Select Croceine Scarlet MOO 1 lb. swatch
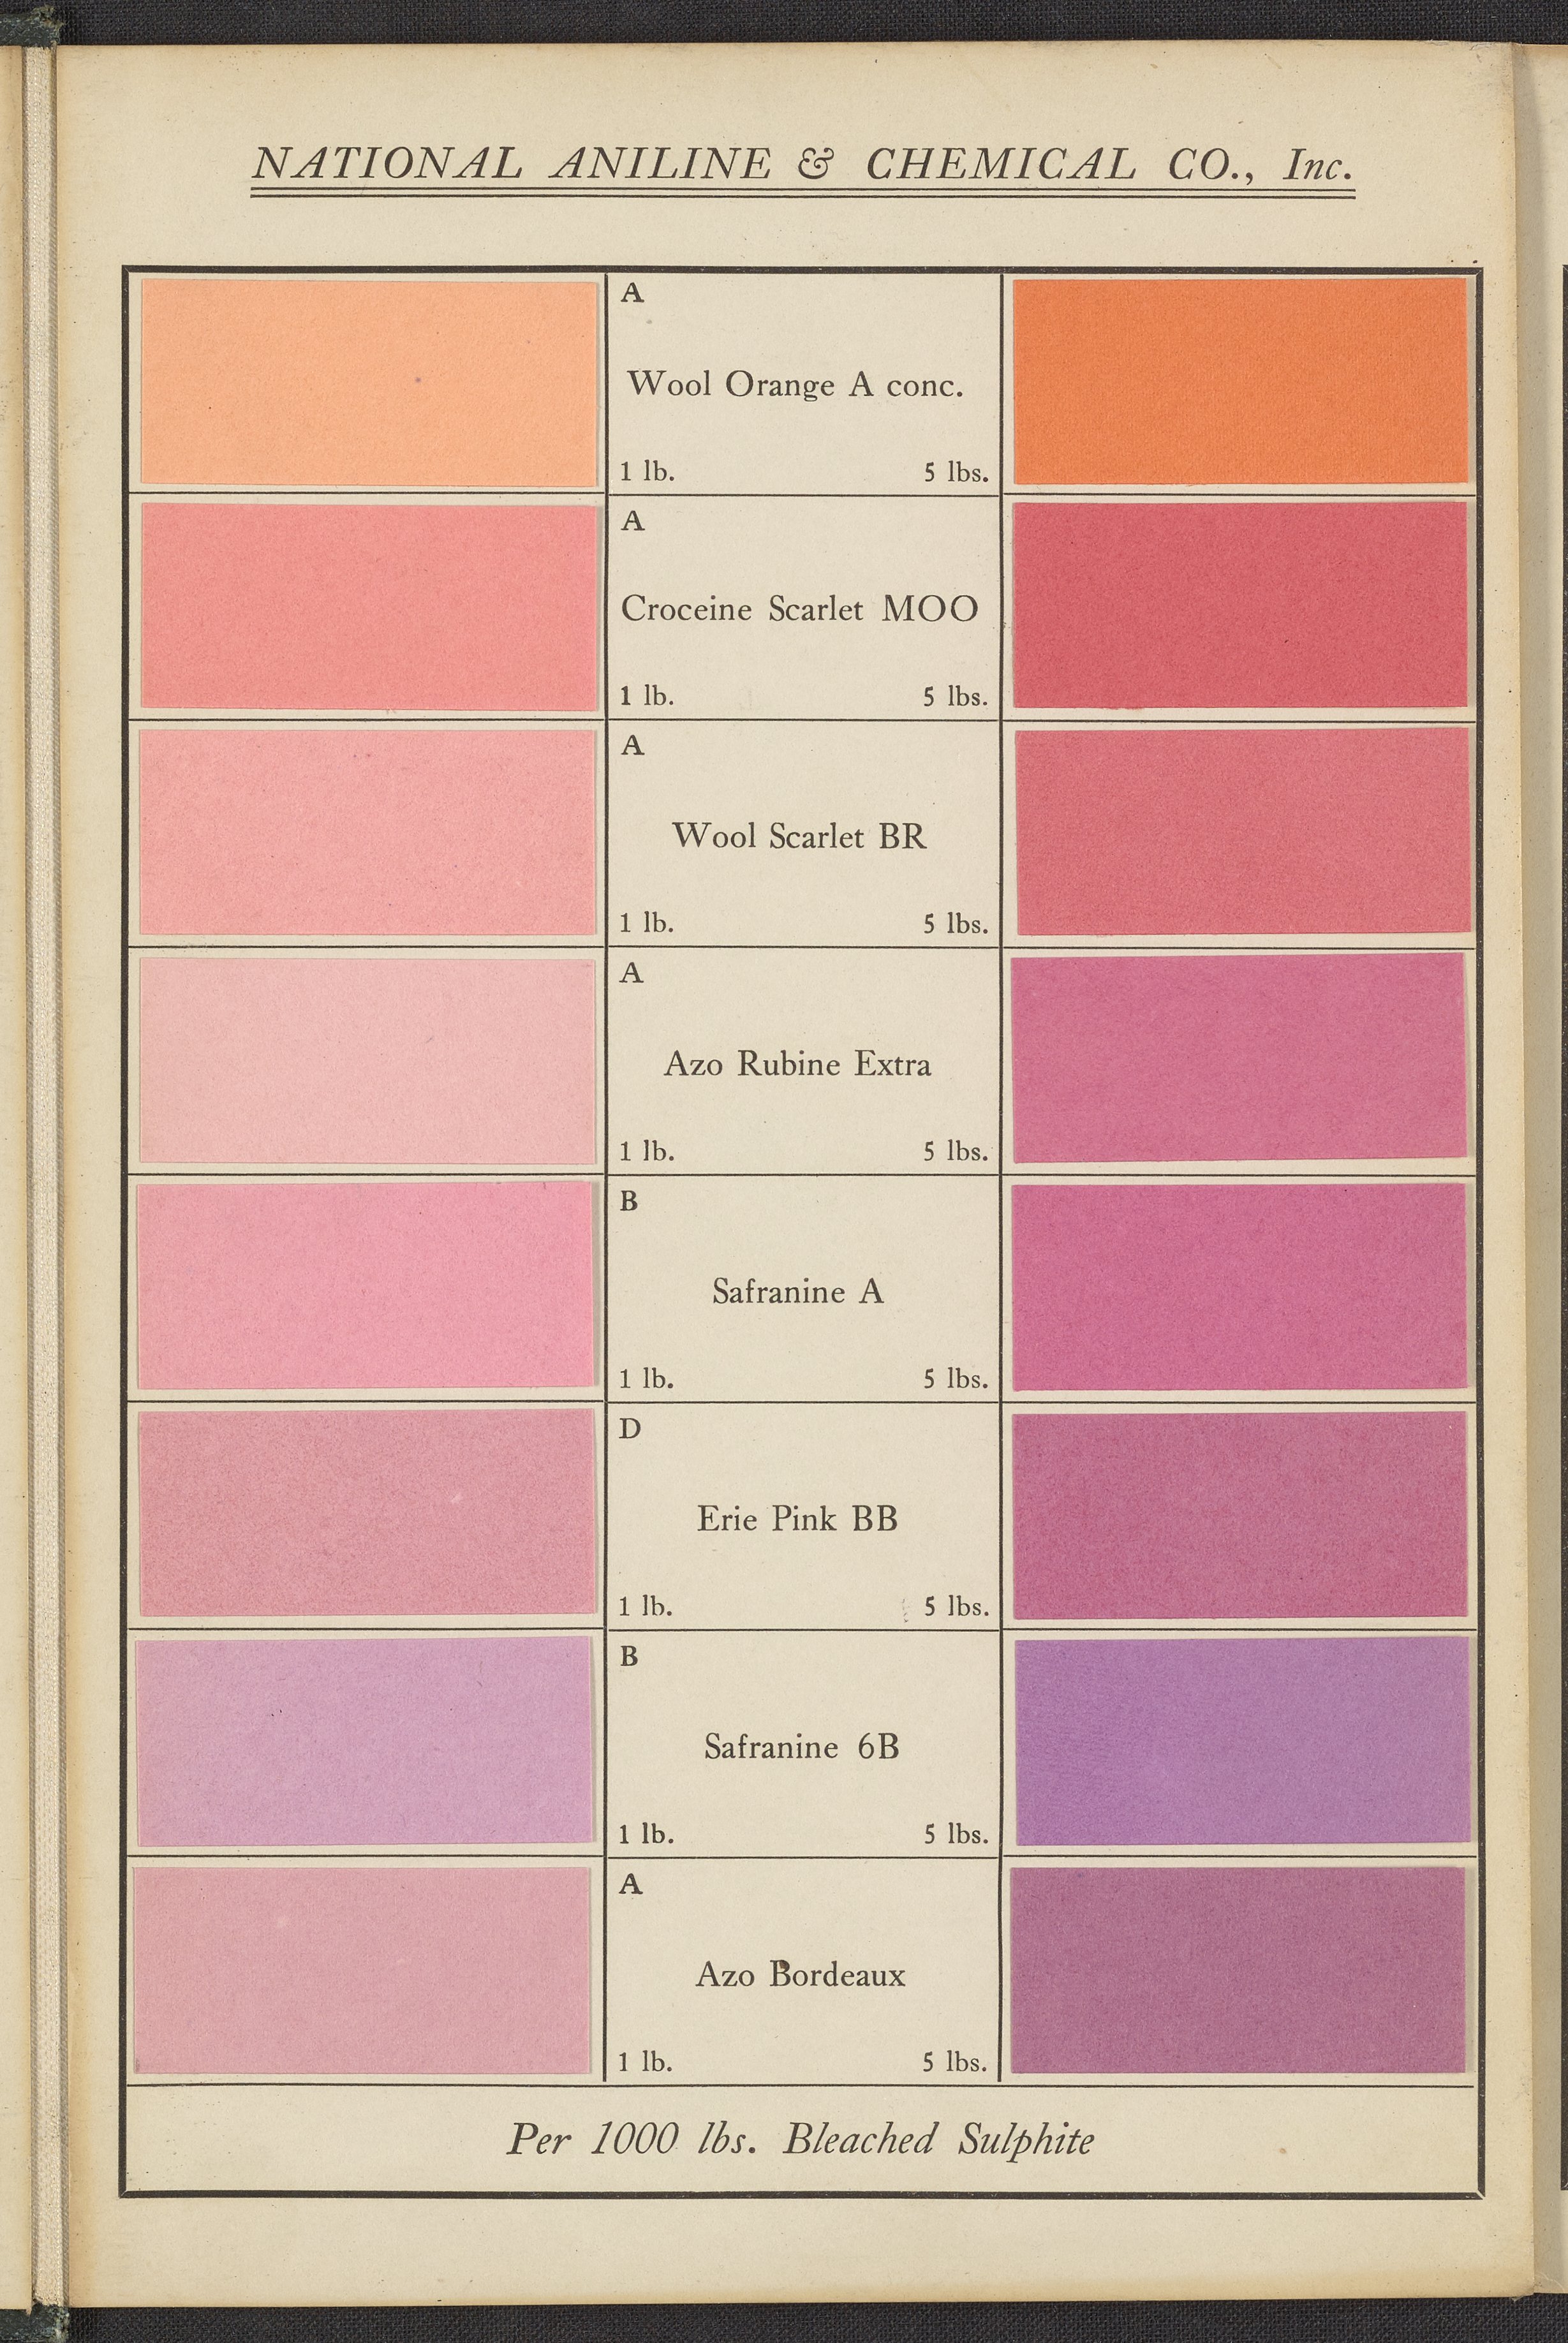The height and width of the screenshot is (2343, 1568). click(x=368, y=606)
